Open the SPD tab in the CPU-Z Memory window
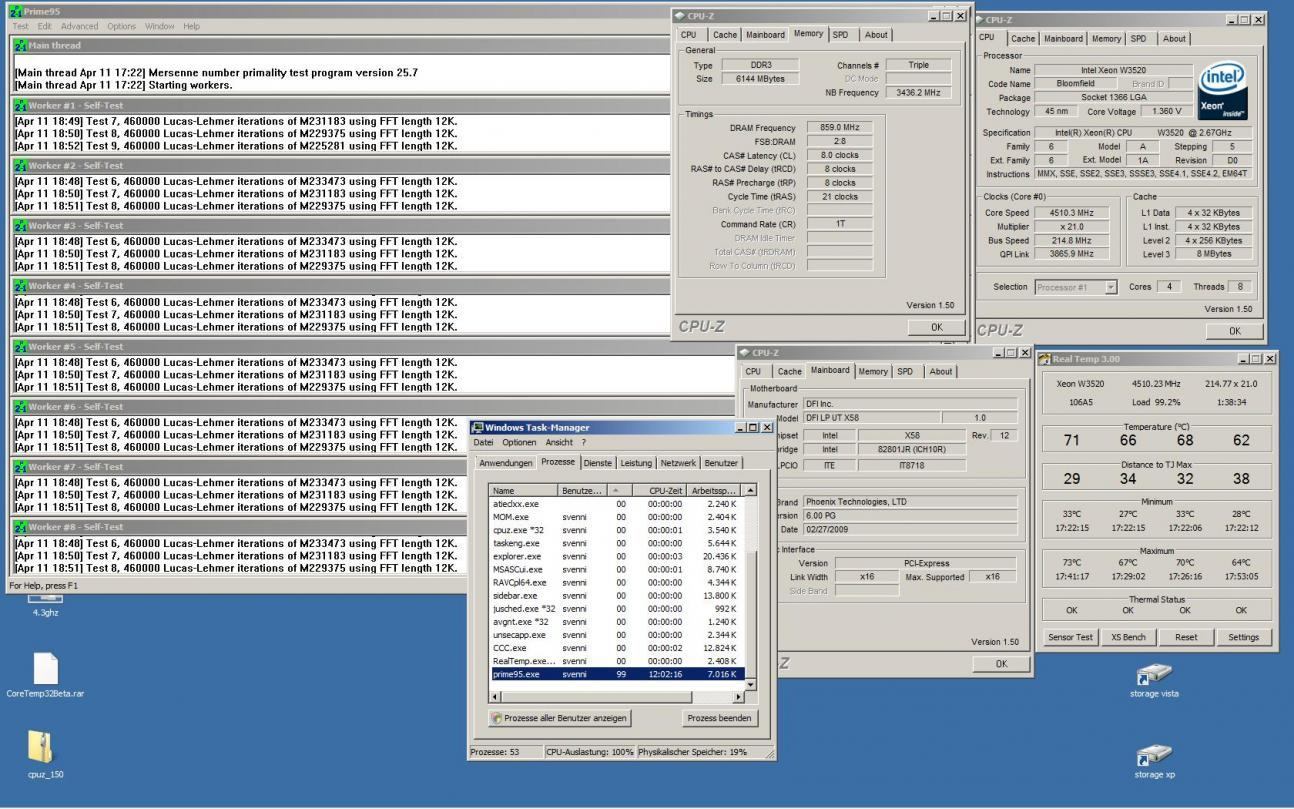 point(840,35)
